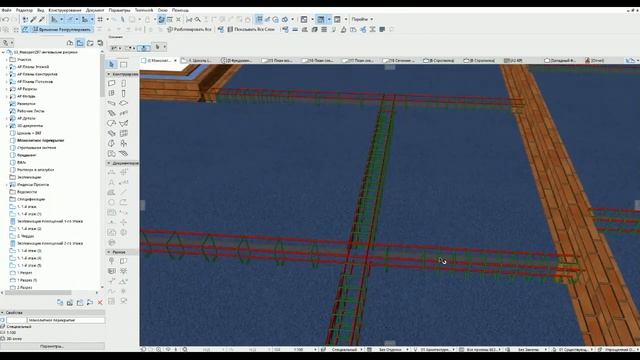
Task: Select the Window tool in the toolbox
Action: pyautogui.click(x=112, y=93)
